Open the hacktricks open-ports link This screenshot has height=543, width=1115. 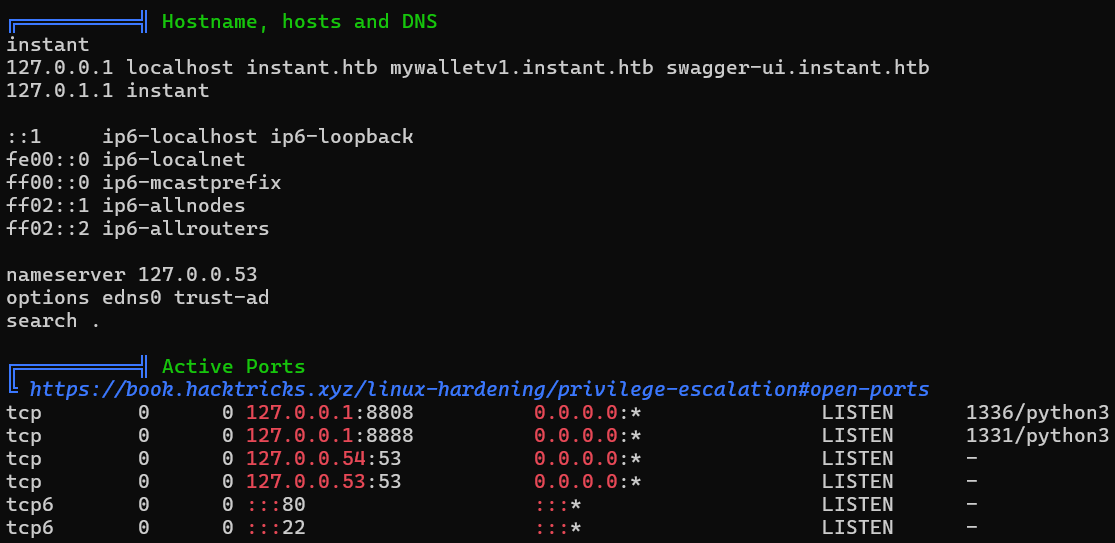[x=479, y=389]
